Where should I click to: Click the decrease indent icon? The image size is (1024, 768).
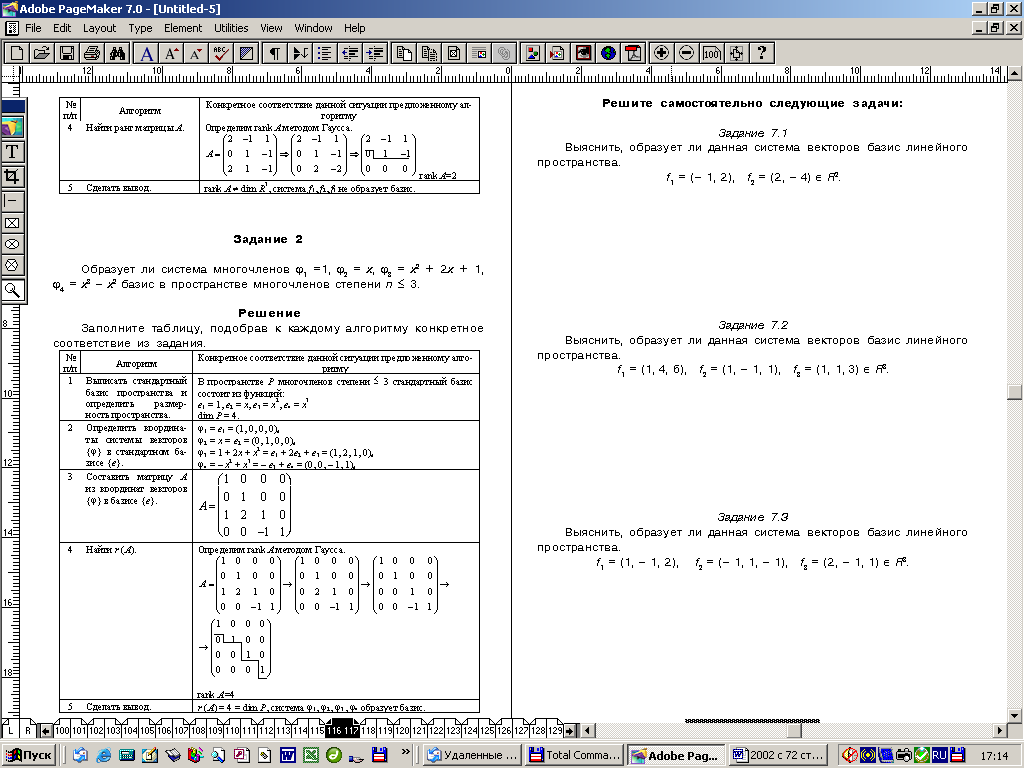tap(350, 53)
